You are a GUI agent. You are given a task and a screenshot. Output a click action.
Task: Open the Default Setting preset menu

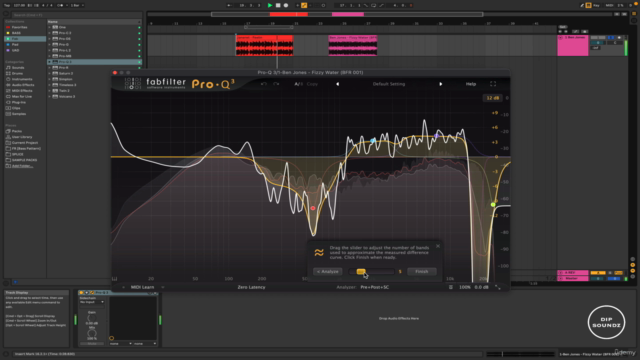(x=389, y=84)
